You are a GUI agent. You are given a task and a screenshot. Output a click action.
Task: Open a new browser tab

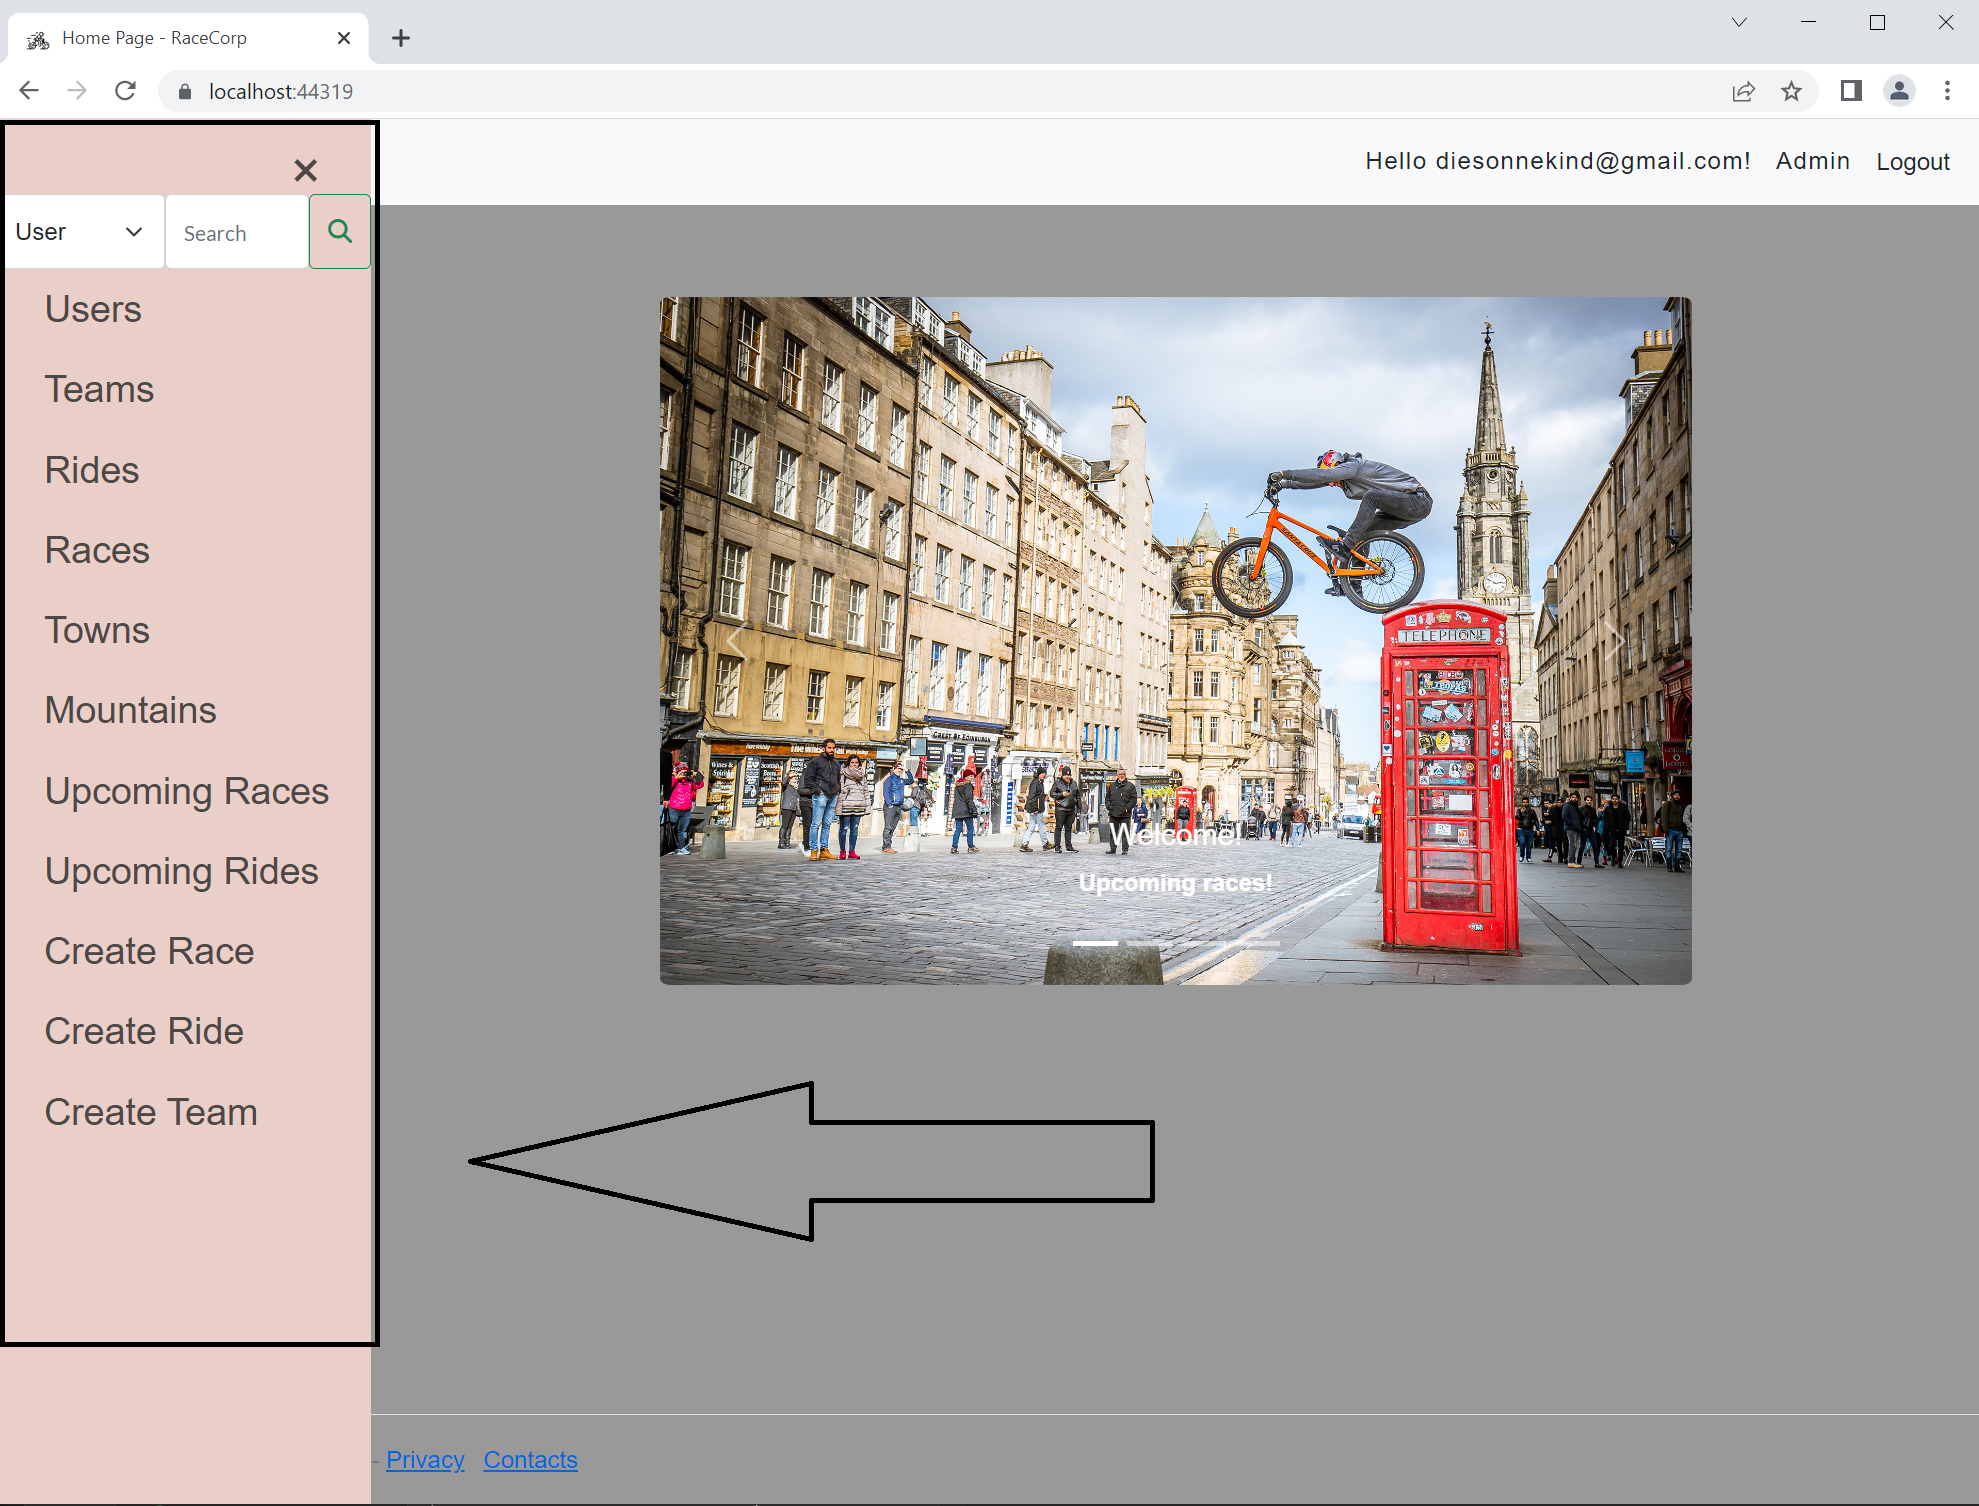coord(401,38)
